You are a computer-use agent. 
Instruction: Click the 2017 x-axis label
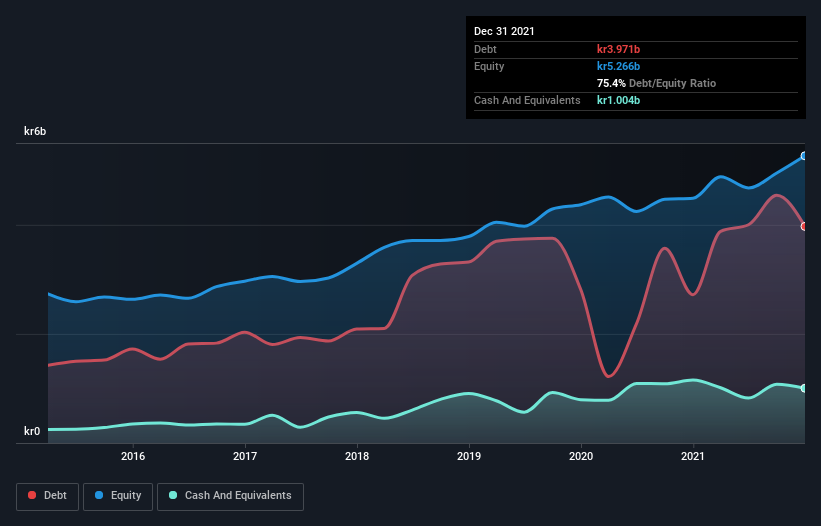(245, 456)
